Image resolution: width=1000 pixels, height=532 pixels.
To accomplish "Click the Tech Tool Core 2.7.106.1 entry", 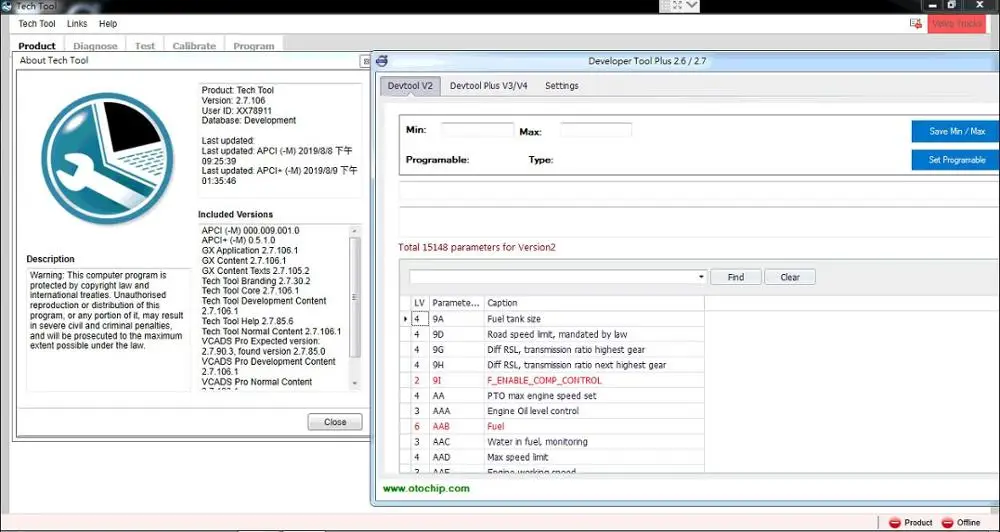I will (249, 291).
